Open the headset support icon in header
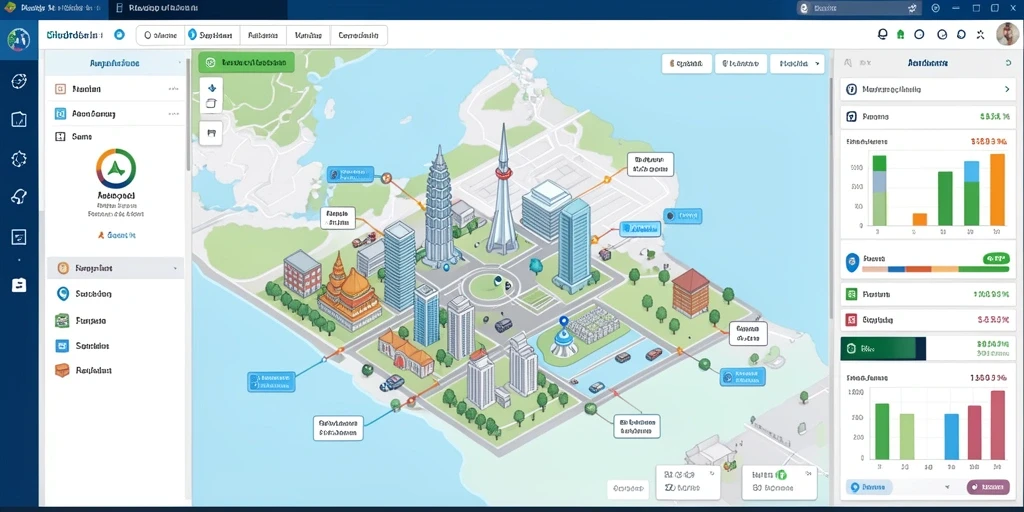This screenshot has height=512, width=1024. [x=883, y=35]
